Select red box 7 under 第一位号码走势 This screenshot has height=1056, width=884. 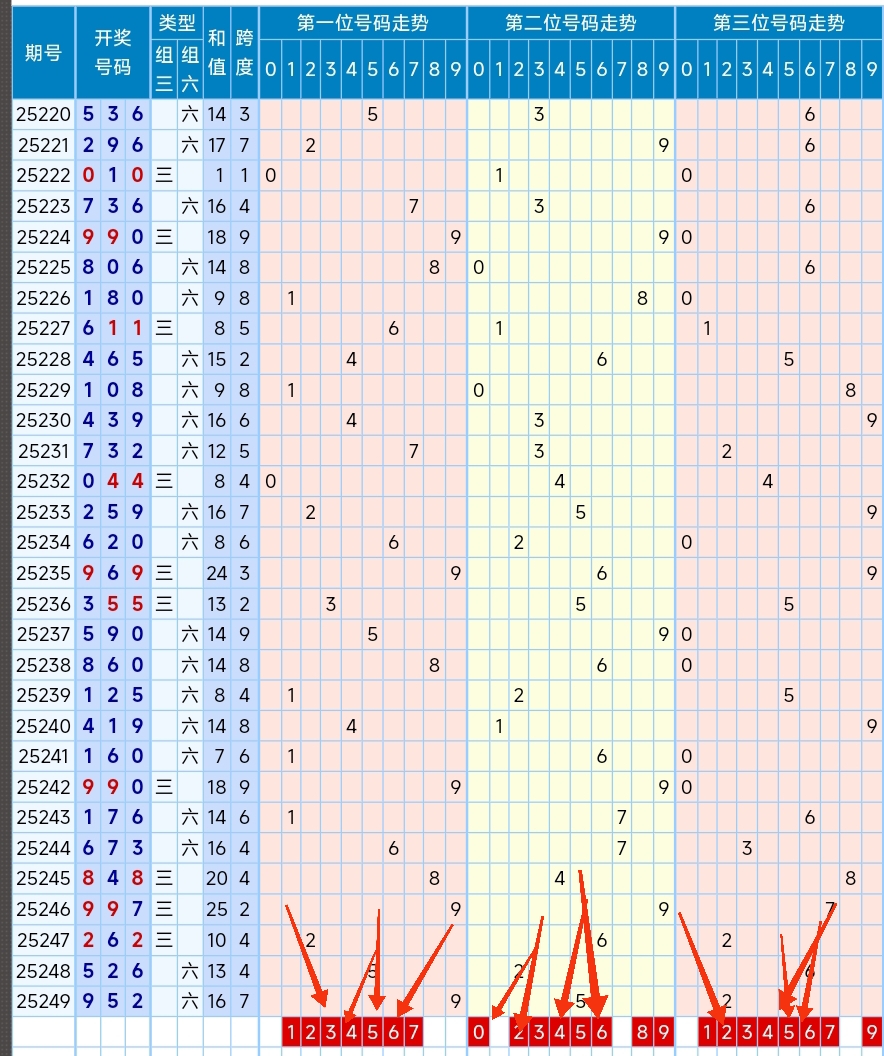413,1031
